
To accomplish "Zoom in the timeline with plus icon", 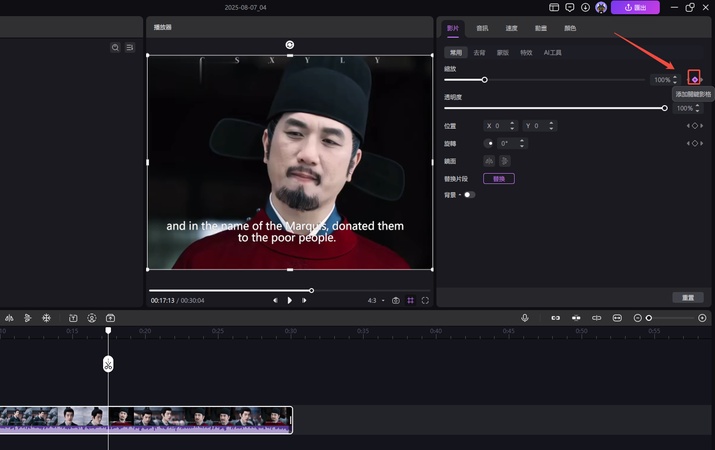I will tap(702, 318).
